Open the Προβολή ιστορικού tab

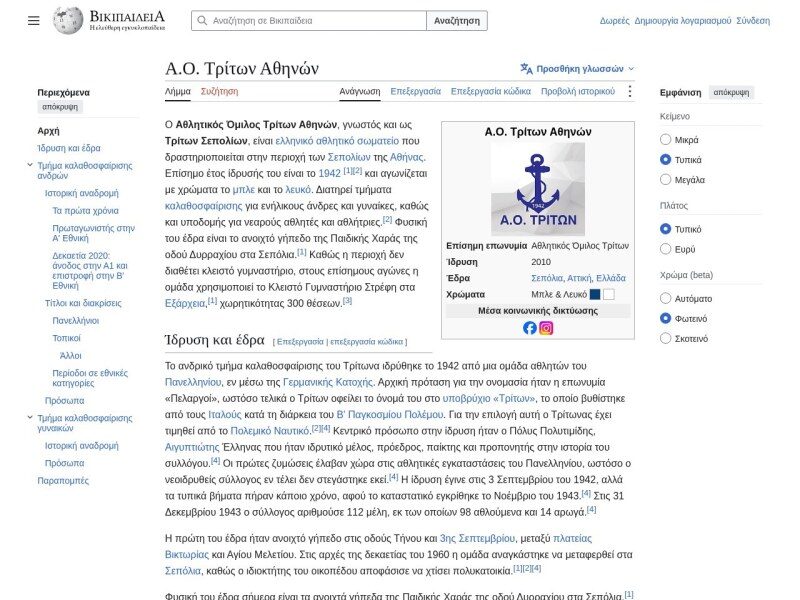point(578,91)
